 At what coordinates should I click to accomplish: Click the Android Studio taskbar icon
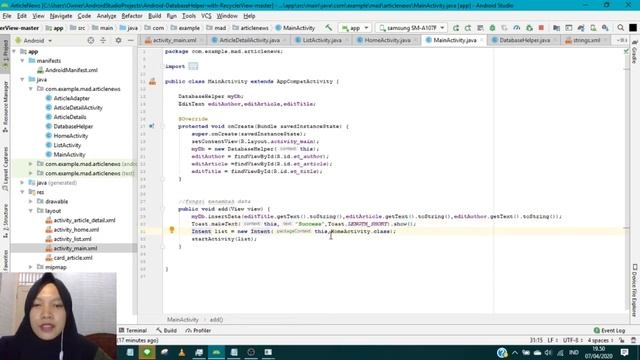point(216,352)
